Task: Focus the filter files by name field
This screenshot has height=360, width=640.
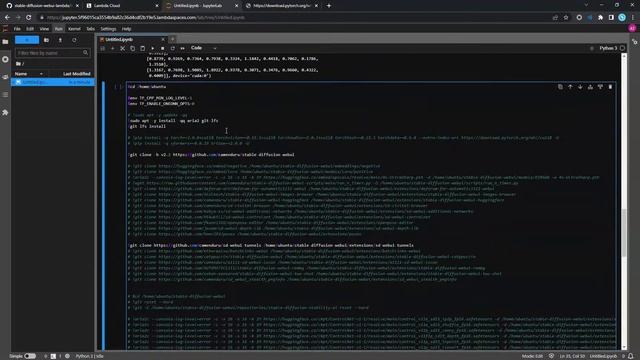Action: click(52, 53)
